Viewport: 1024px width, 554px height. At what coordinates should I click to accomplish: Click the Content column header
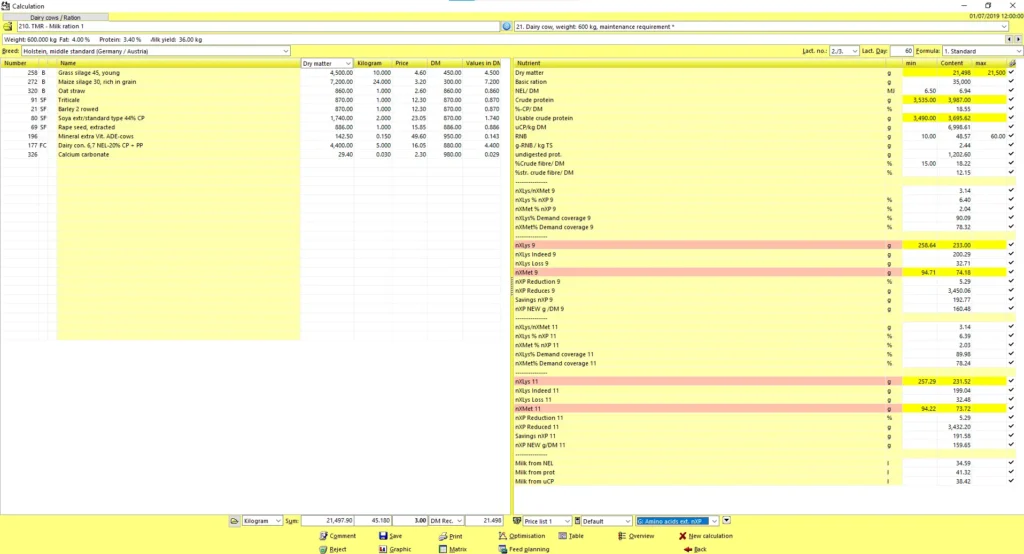953,63
